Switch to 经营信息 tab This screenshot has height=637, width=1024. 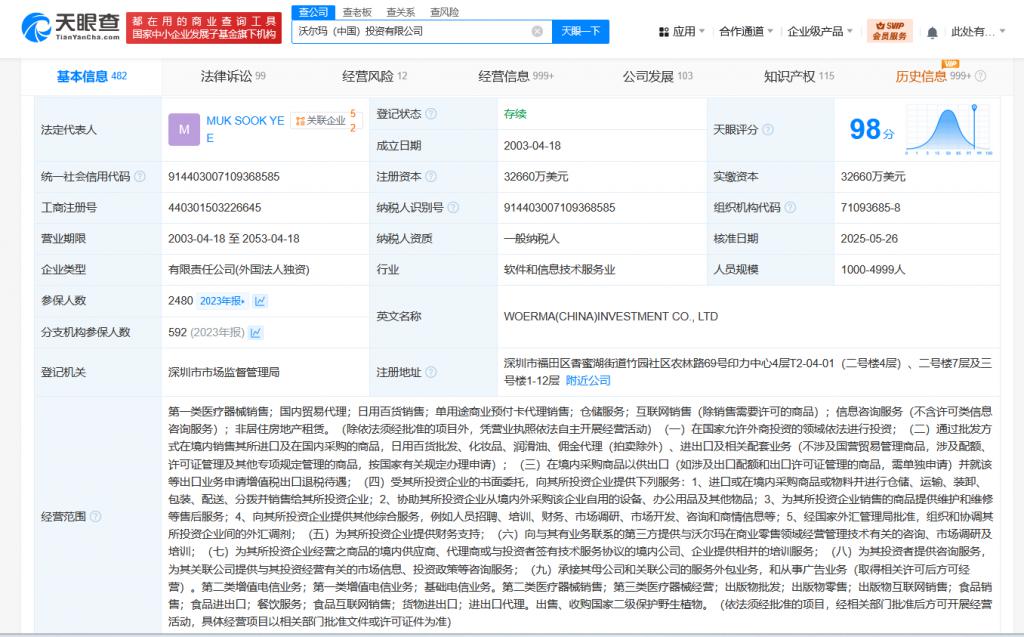point(516,76)
